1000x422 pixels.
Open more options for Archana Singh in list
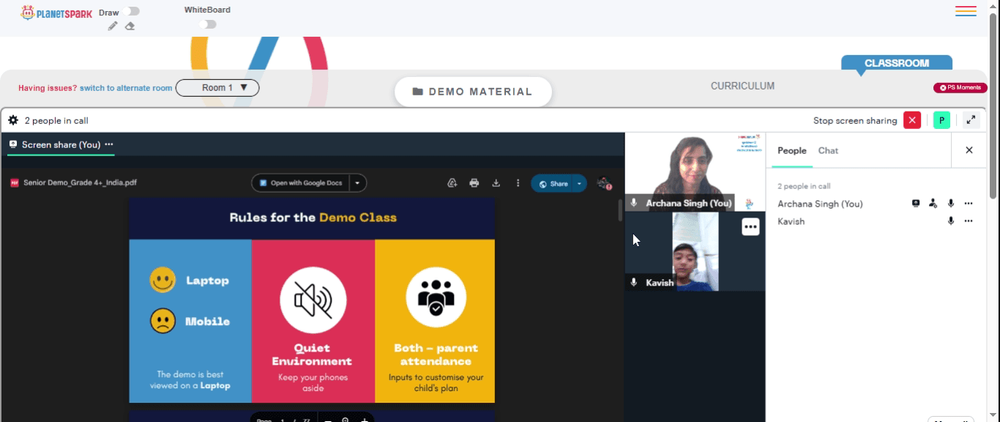(968, 203)
